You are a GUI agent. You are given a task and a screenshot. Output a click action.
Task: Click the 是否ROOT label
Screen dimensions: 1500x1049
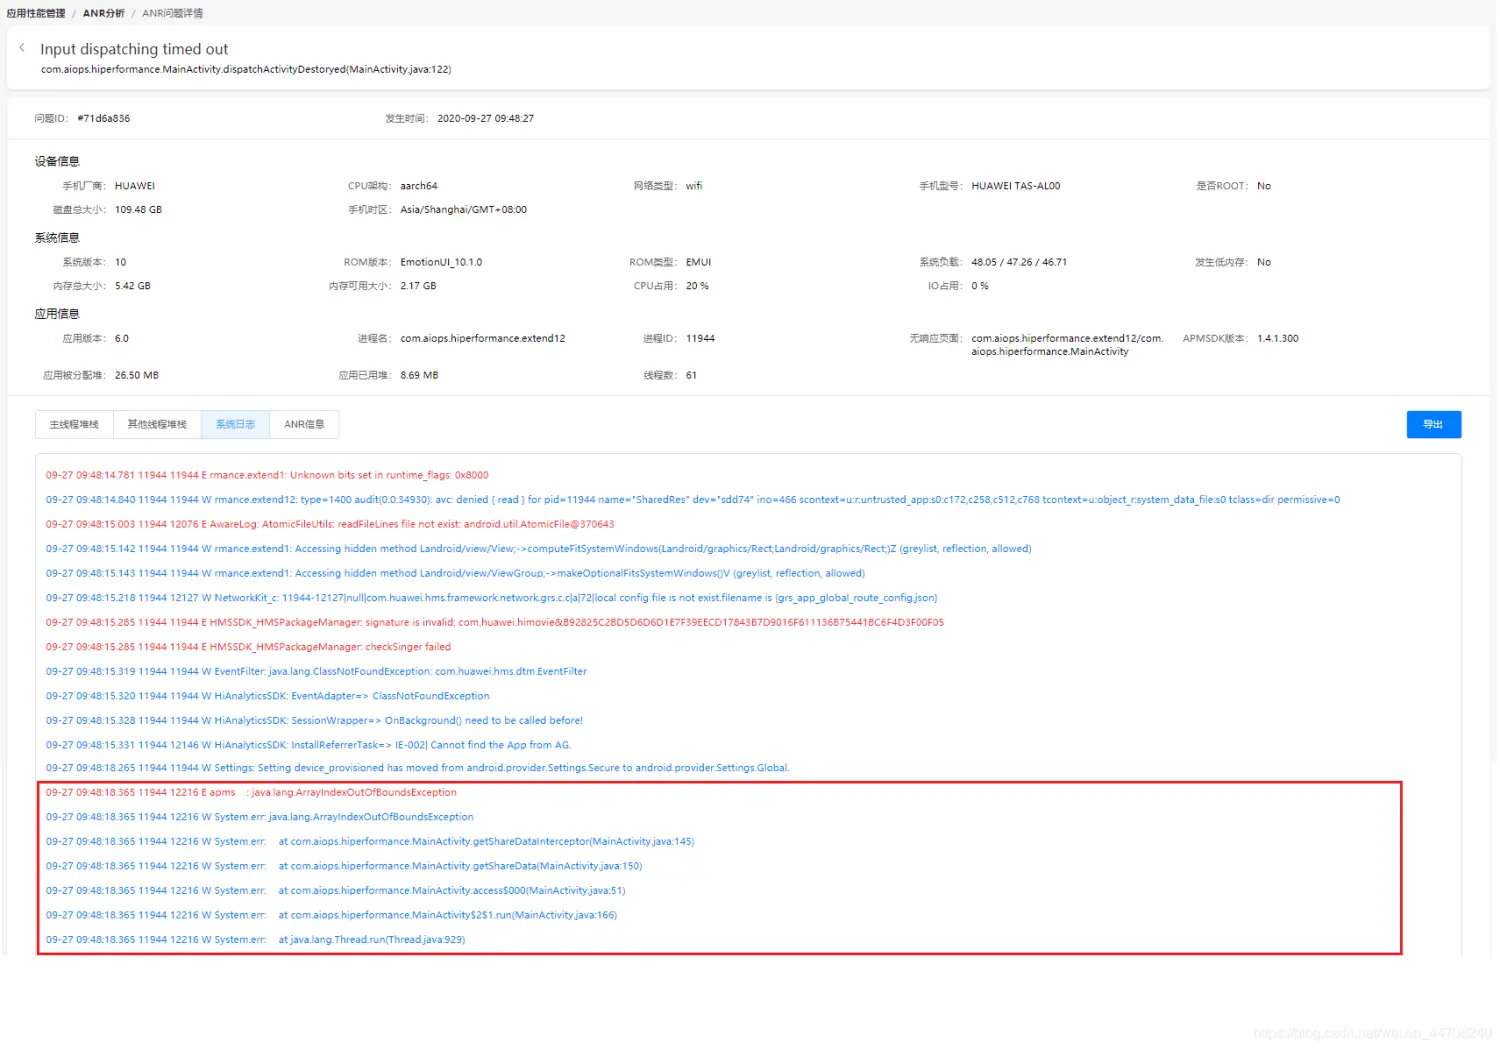pos(1221,186)
